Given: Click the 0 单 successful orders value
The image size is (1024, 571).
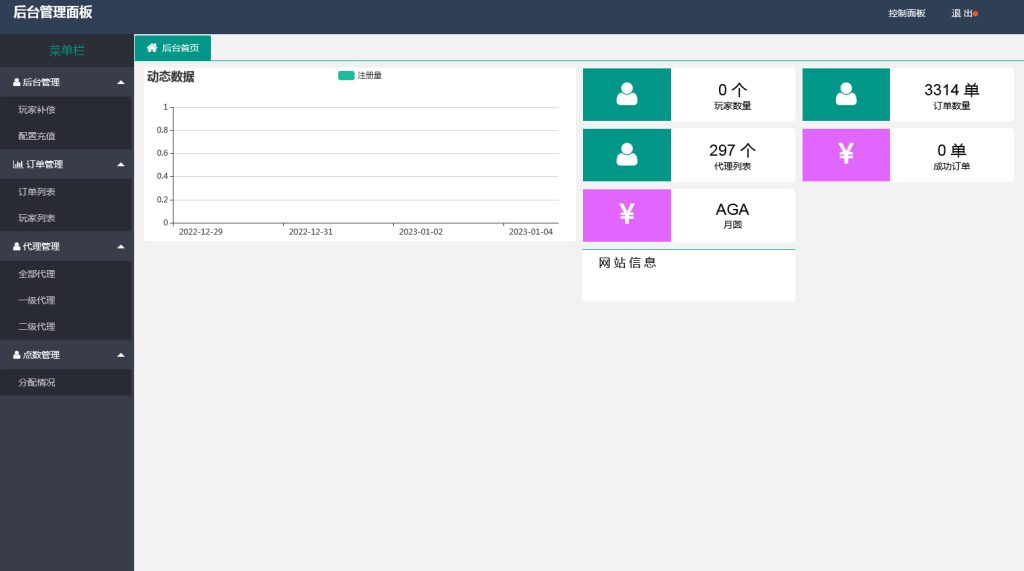Looking at the screenshot, I should point(952,150).
